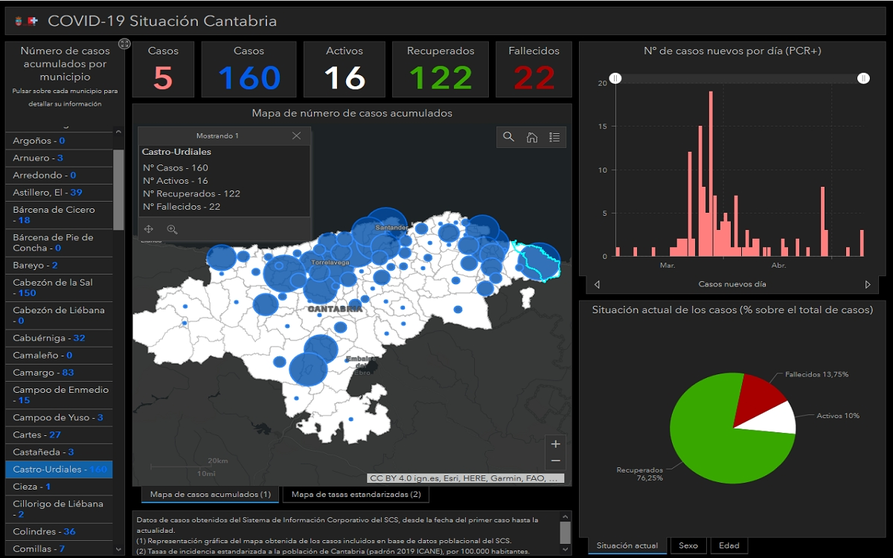This screenshot has height=558, width=893.
Task: Click the Cantabria flag icon in header
Action: pyautogui.click(x=18, y=21)
